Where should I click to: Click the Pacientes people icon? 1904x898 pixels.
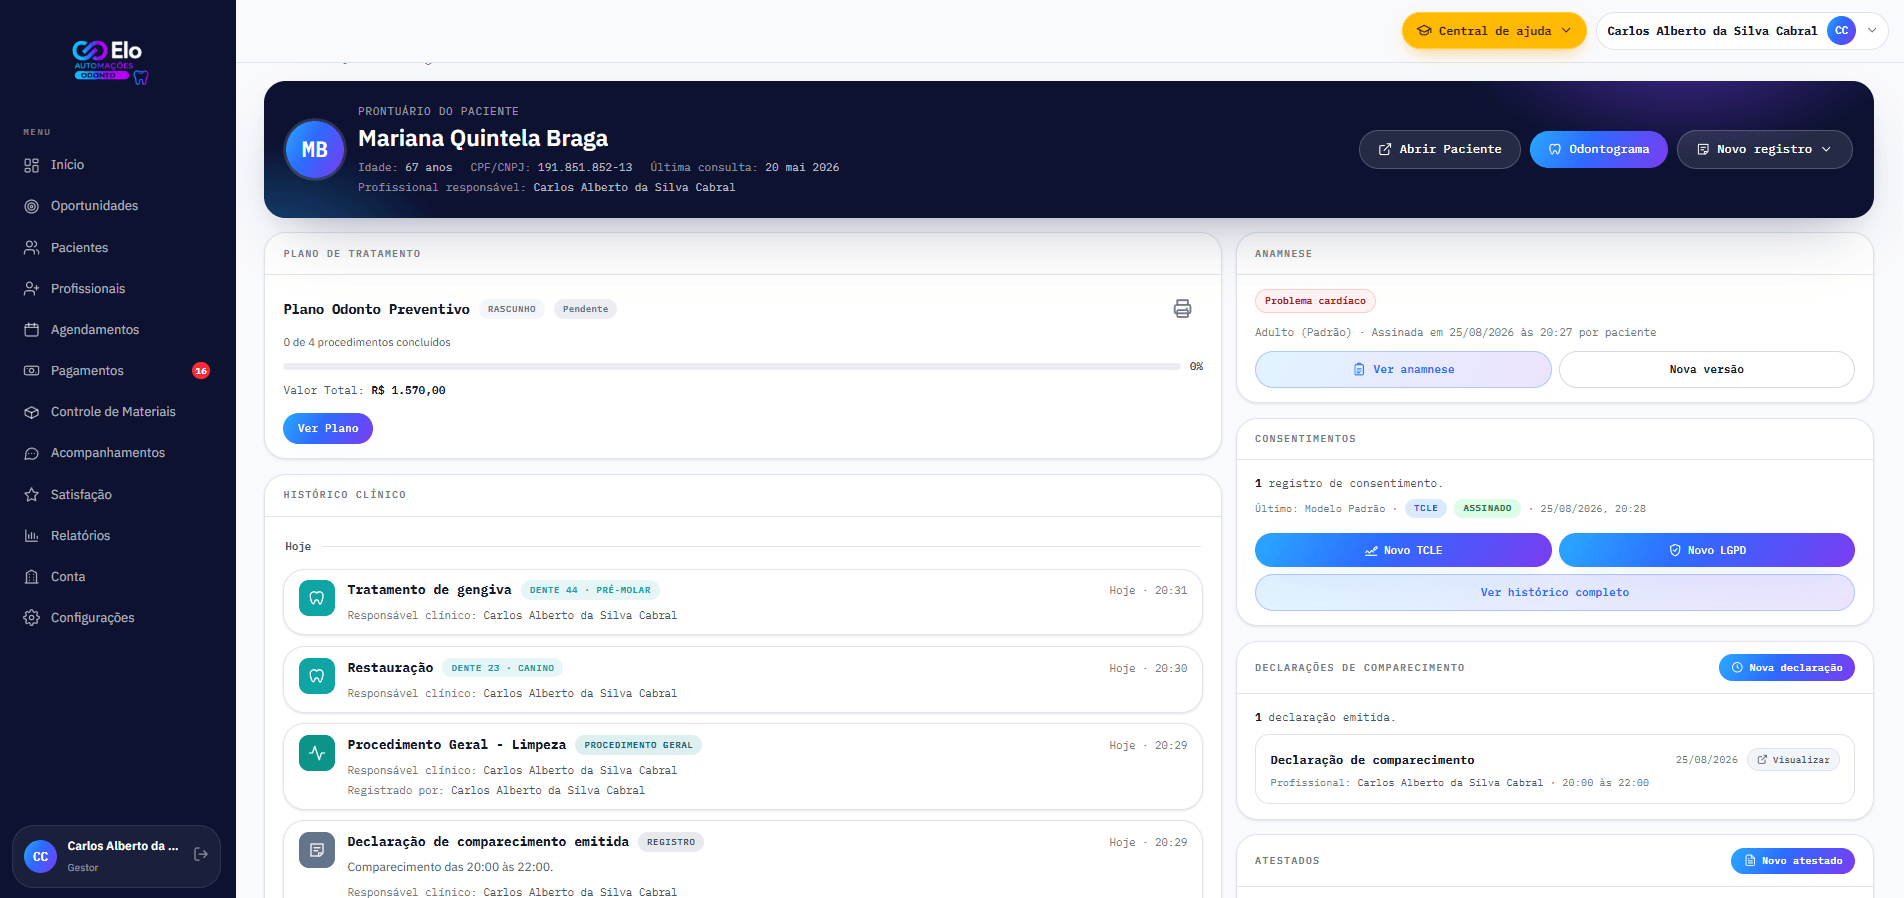pyautogui.click(x=32, y=247)
